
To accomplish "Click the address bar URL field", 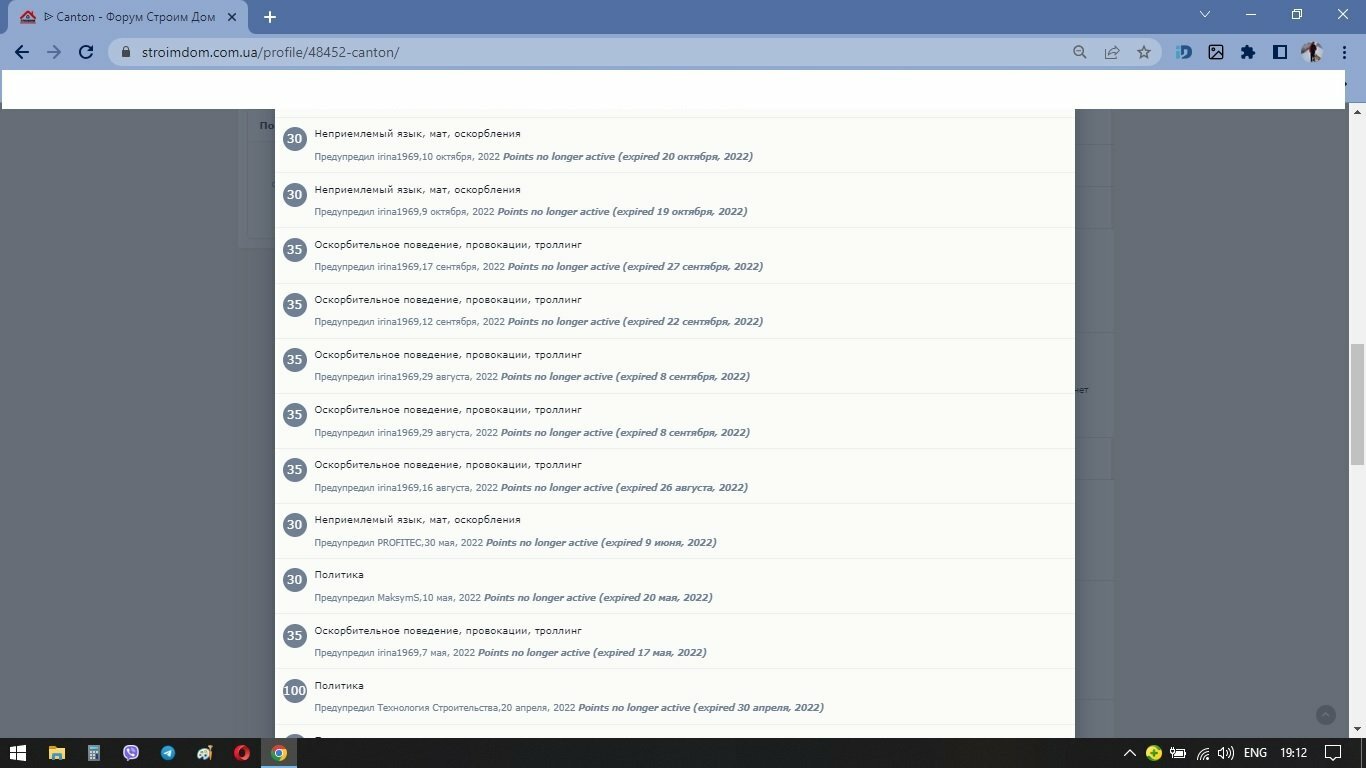I will pos(590,52).
